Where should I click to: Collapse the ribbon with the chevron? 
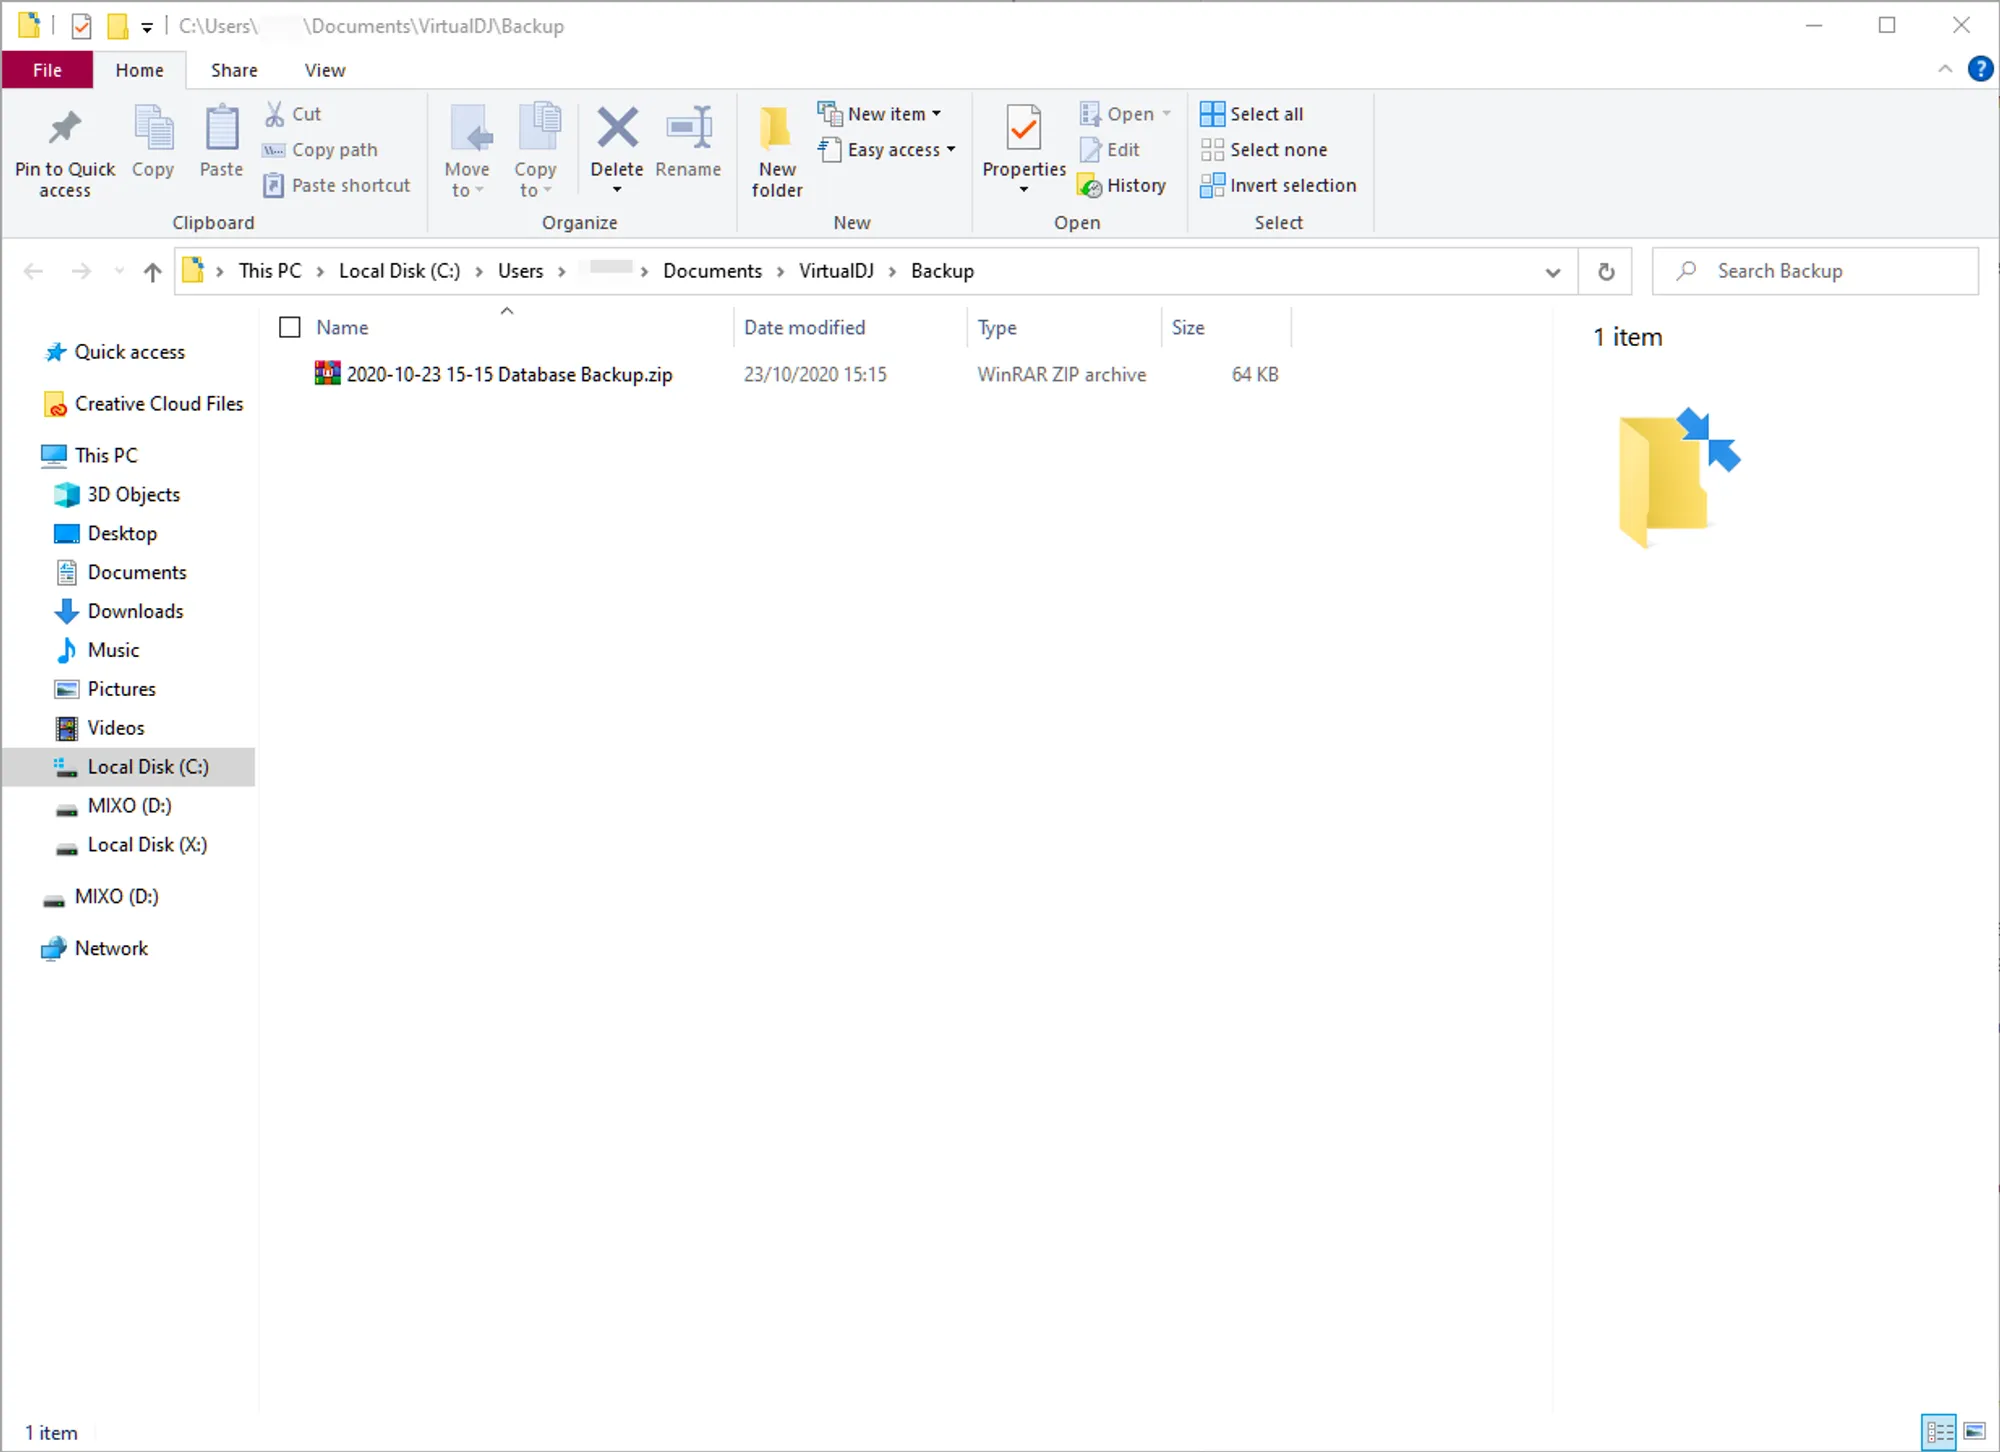point(1945,69)
